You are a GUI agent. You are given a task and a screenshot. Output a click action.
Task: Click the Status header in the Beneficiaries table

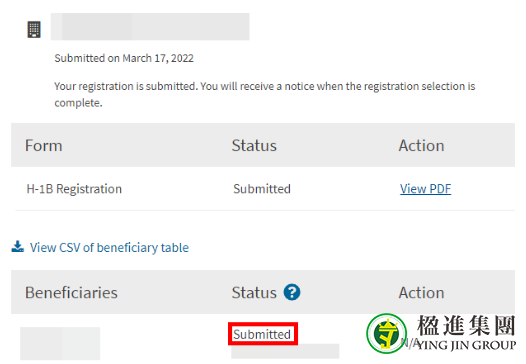pyautogui.click(x=254, y=293)
